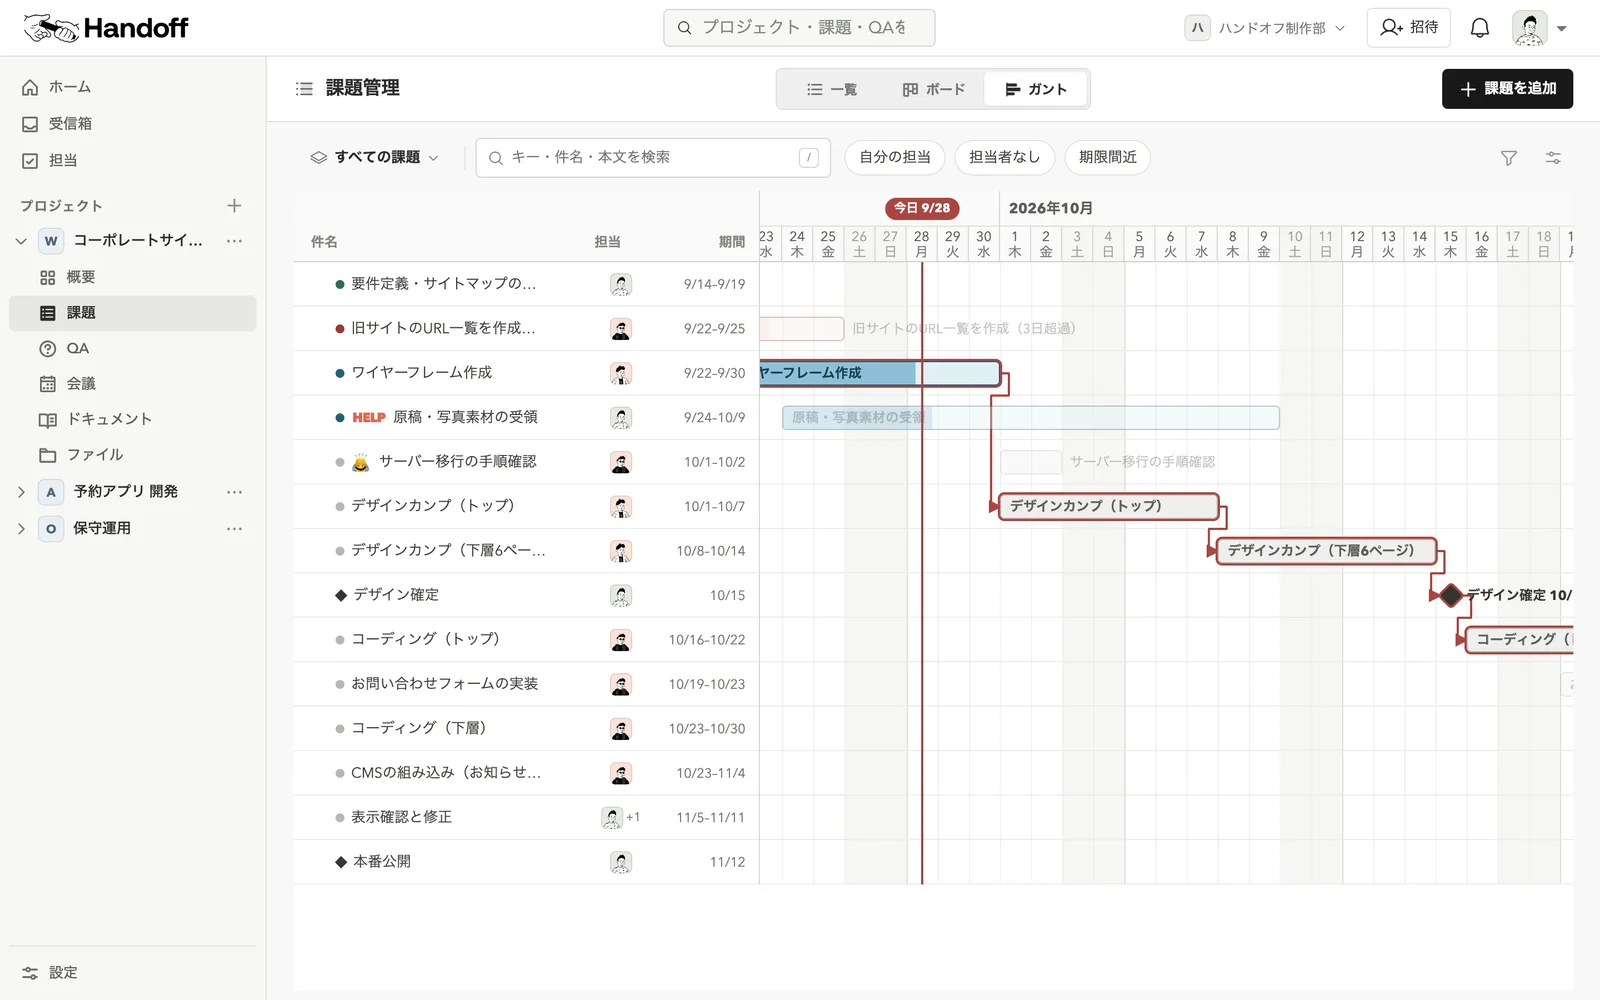Open ファイル section

click(x=133, y=455)
